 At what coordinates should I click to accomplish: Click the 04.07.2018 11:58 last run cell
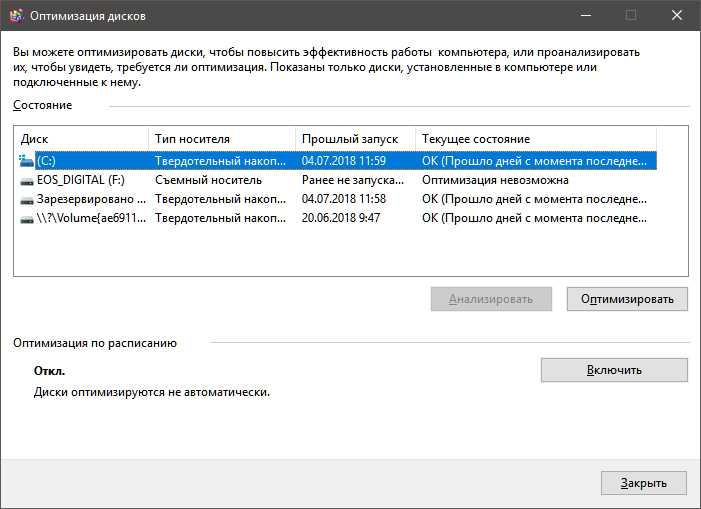pyautogui.click(x=343, y=199)
